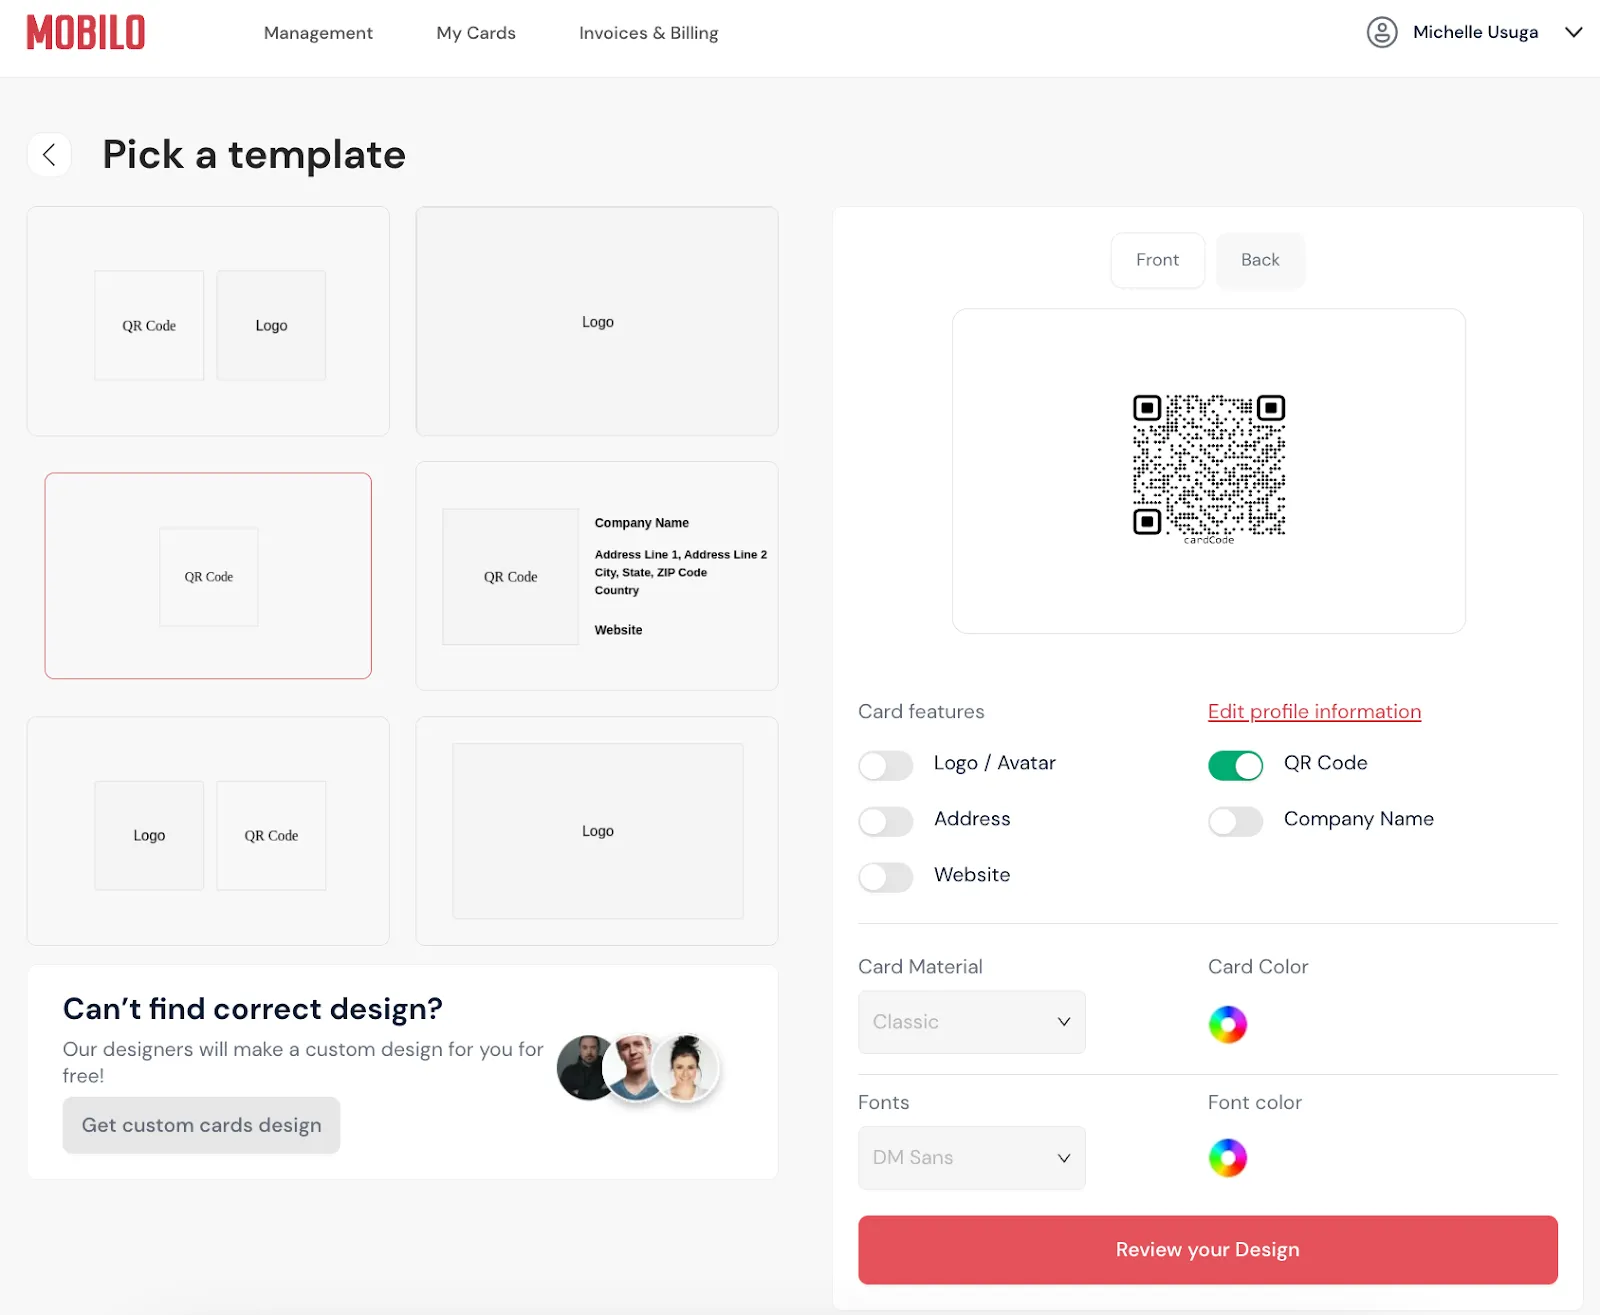
Task: Click the back arrow beside Pick a template
Action: click(49, 155)
